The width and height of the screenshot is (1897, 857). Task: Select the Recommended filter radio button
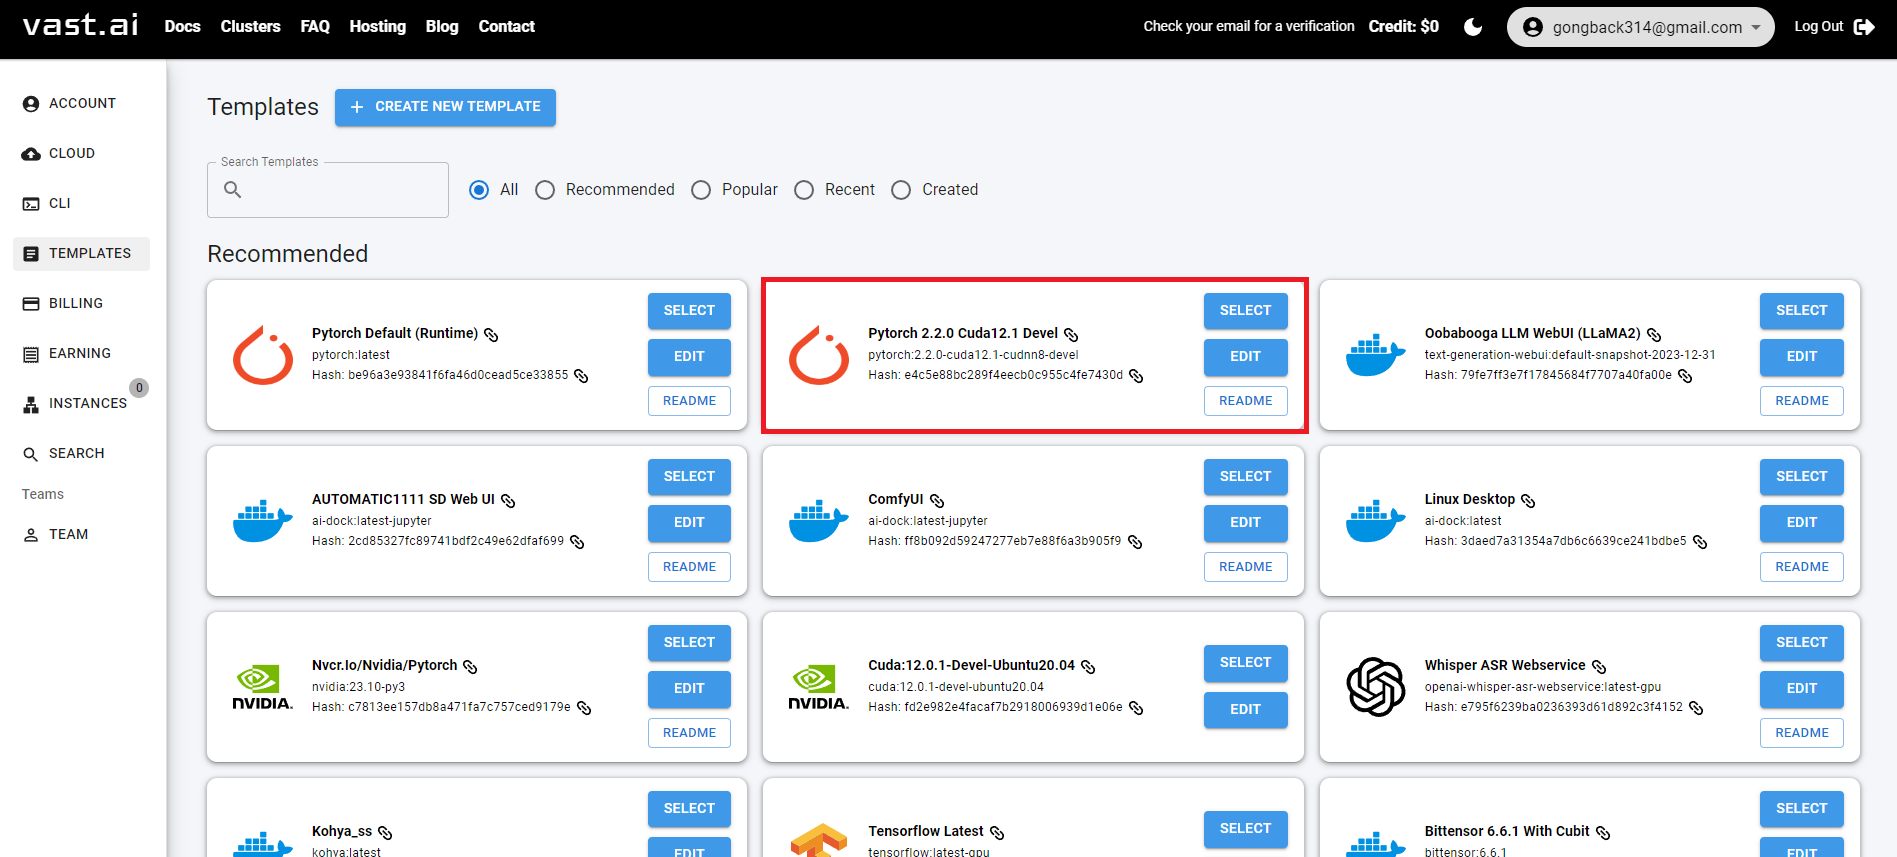pos(545,190)
